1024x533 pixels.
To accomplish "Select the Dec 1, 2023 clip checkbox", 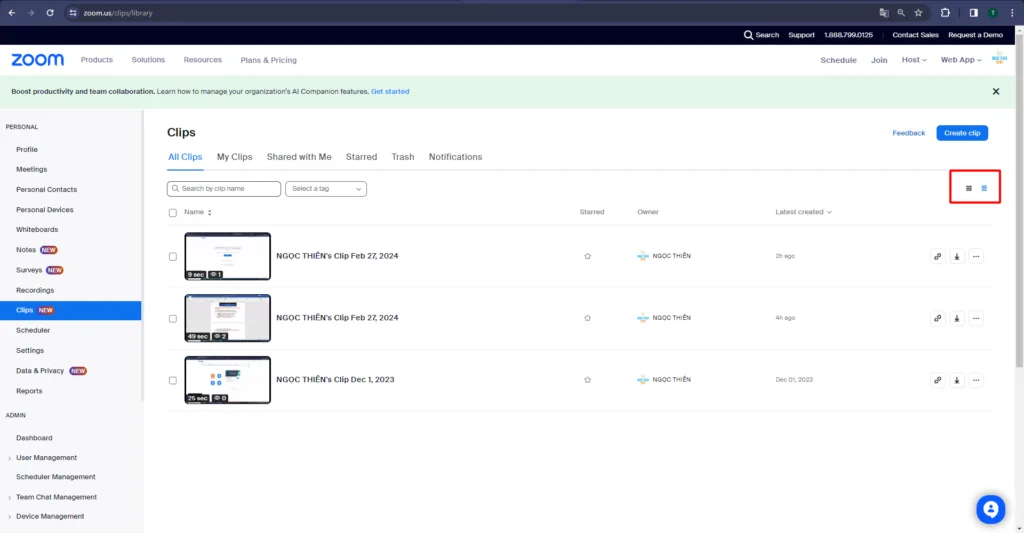I will click(173, 380).
